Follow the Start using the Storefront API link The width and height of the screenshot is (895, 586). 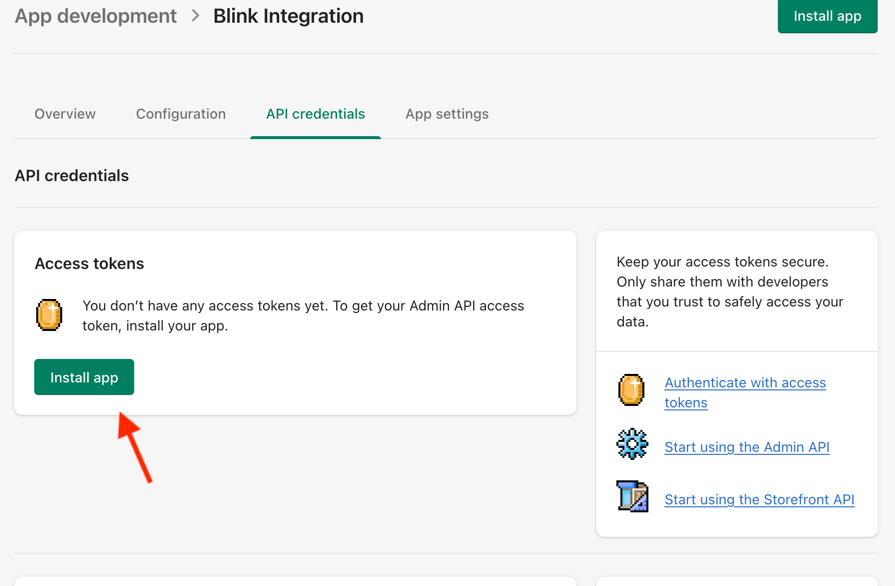pyautogui.click(x=759, y=499)
